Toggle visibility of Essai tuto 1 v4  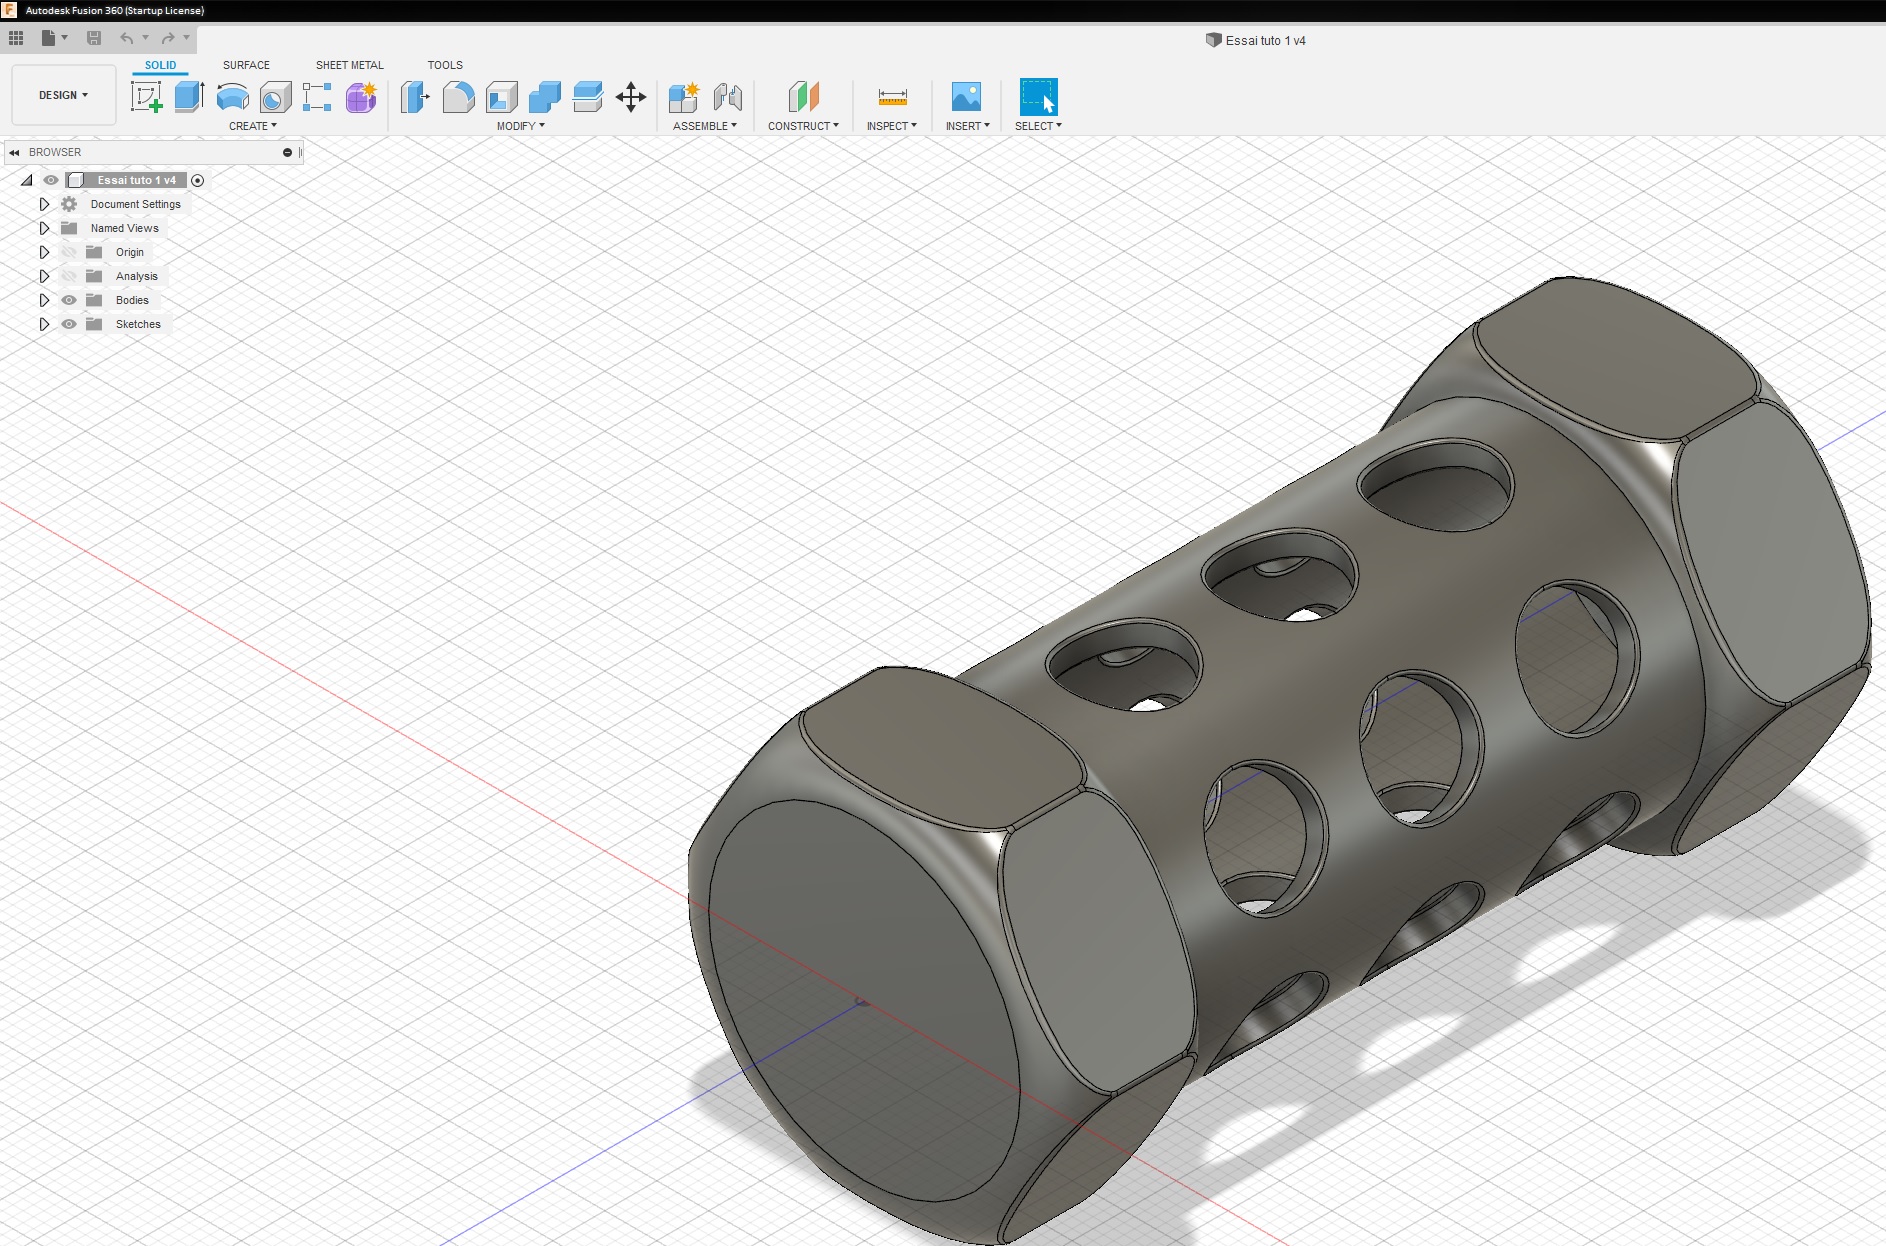tap(51, 180)
